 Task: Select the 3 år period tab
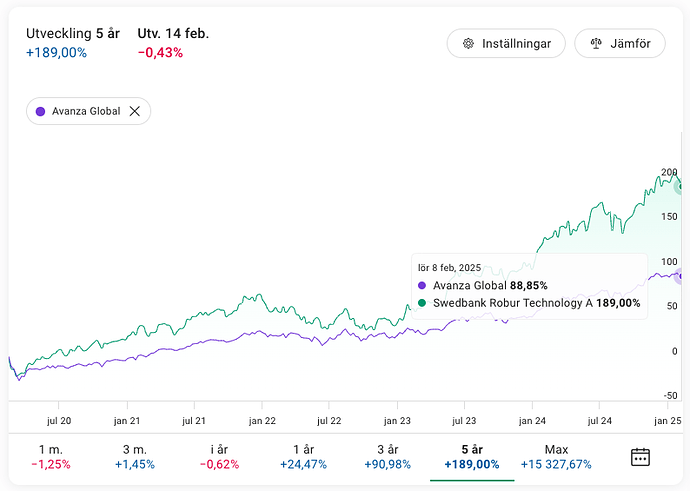point(388,457)
